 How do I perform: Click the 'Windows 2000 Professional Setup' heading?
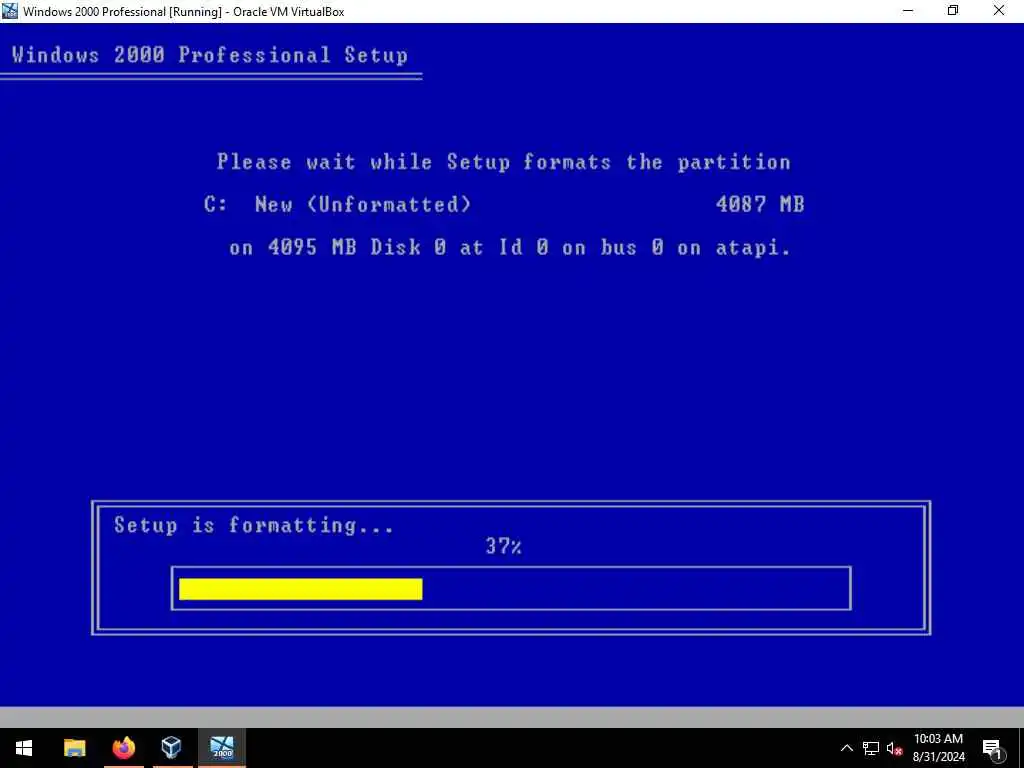(210, 55)
